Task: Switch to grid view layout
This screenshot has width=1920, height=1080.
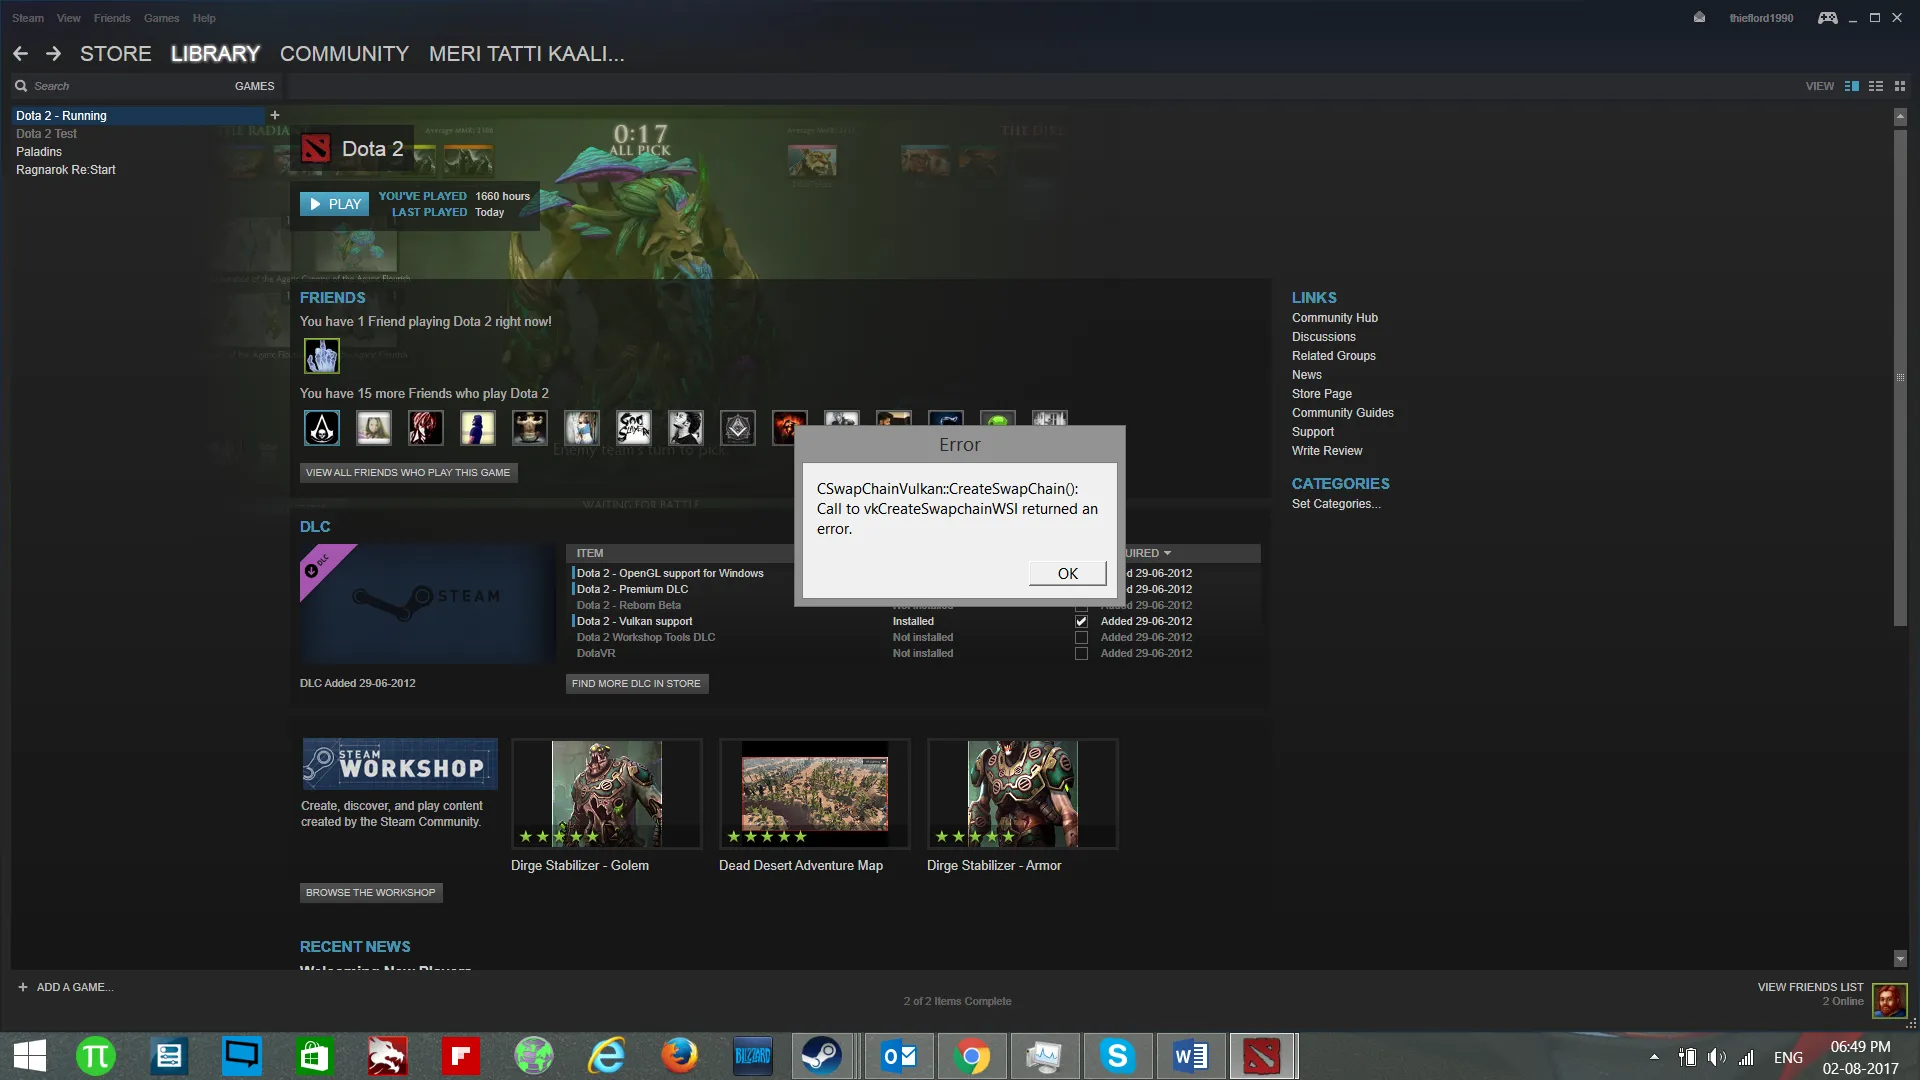Action: tap(1900, 86)
